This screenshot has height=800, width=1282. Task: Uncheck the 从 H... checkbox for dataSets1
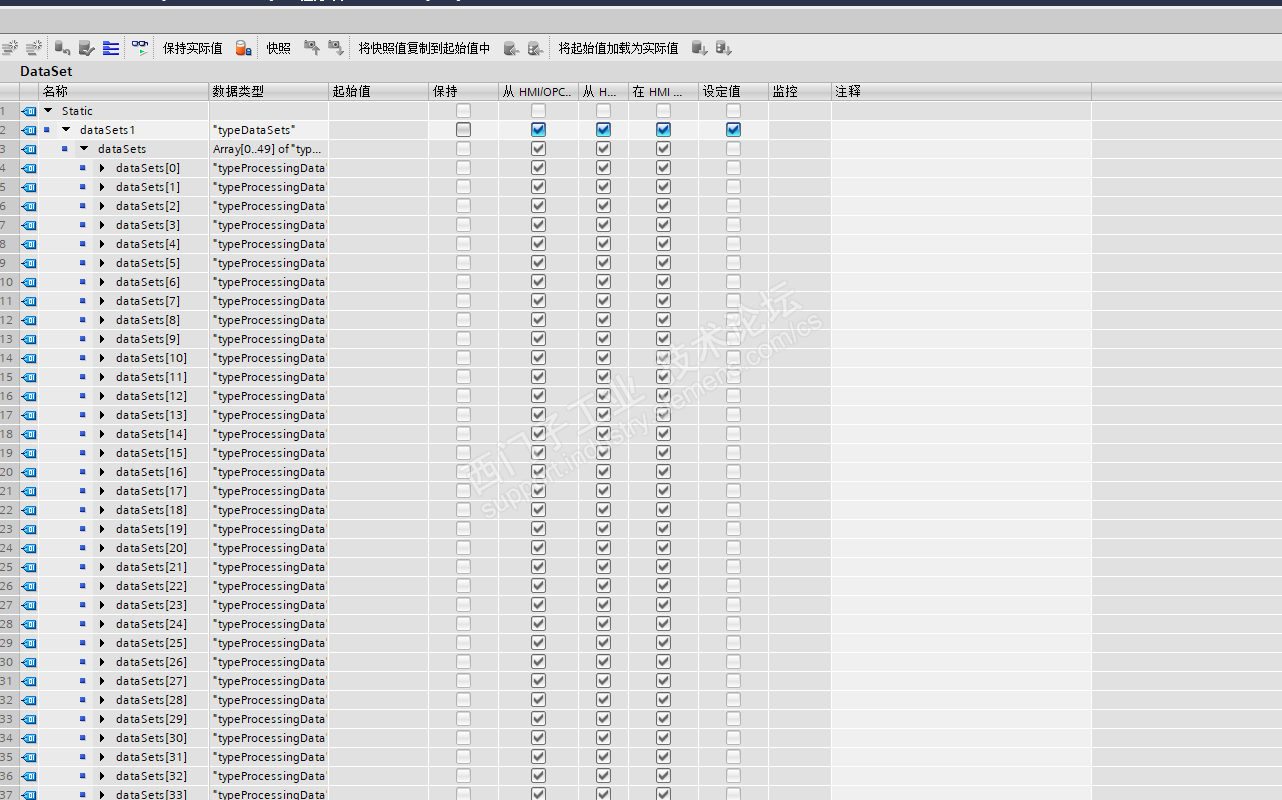coord(603,130)
